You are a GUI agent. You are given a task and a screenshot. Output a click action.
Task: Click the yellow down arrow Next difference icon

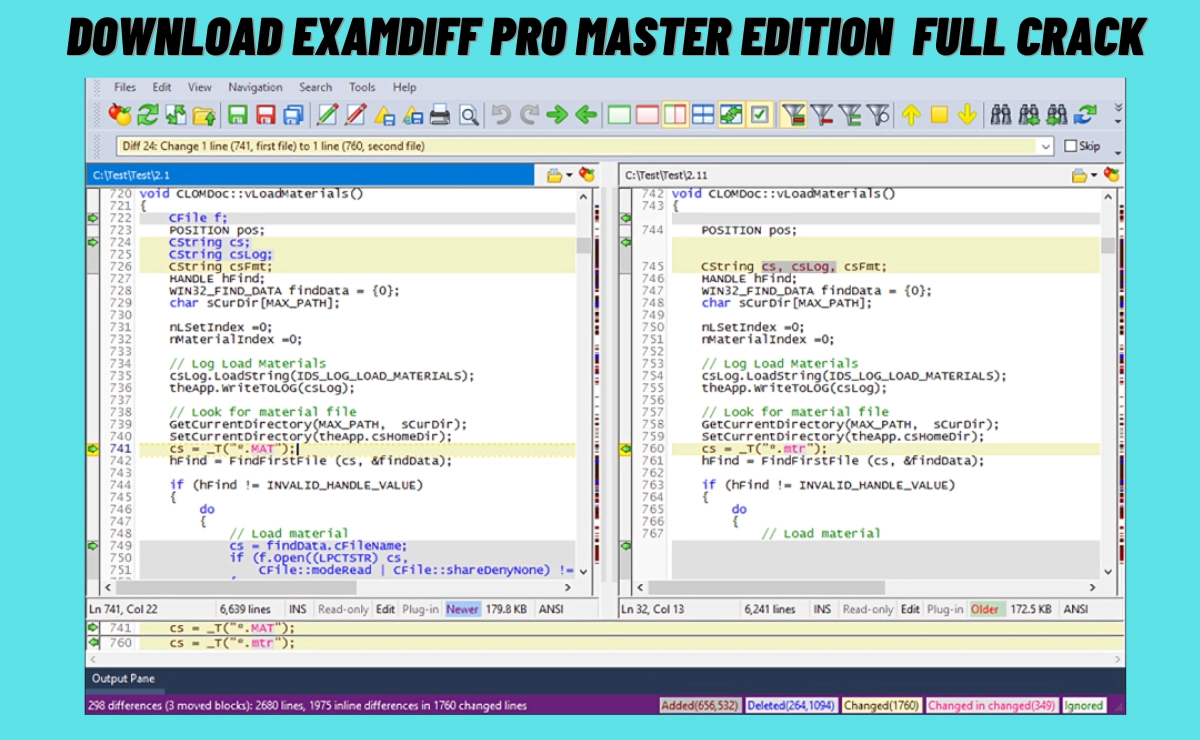pyautogui.click(x=966, y=115)
